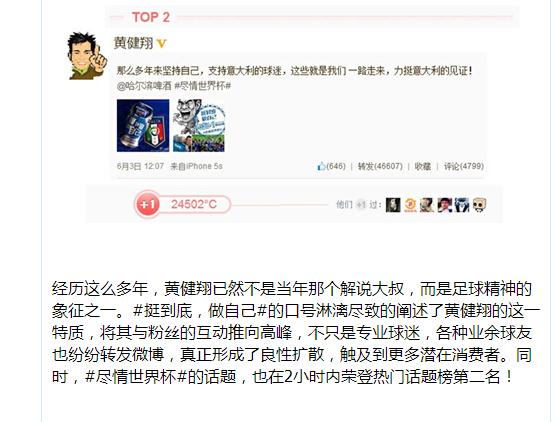Screen dimensions: 560x422
Task: Open the cartoon caricature image thumbnail
Action: coord(199,125)
